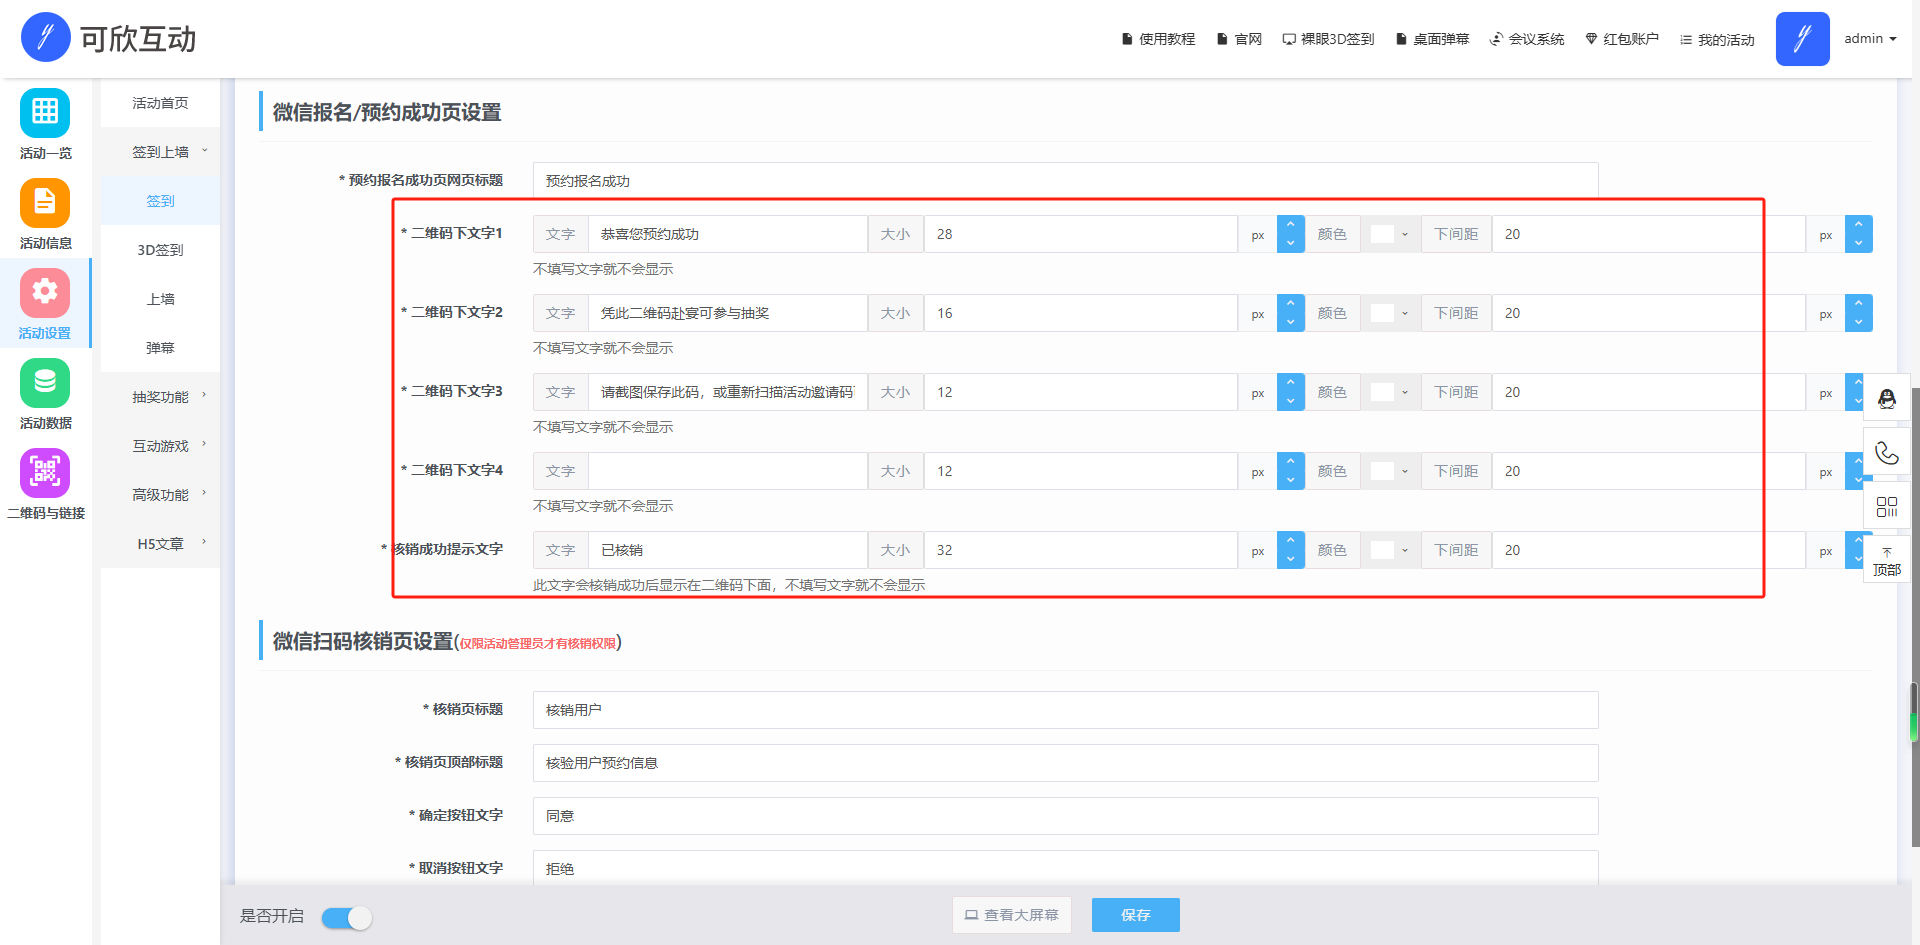The height and width of the screenshot is (945, 1920).
Task: Edit 核销页顶部标题 input field
Action: pyautogui.click(x=1065, y=763)
